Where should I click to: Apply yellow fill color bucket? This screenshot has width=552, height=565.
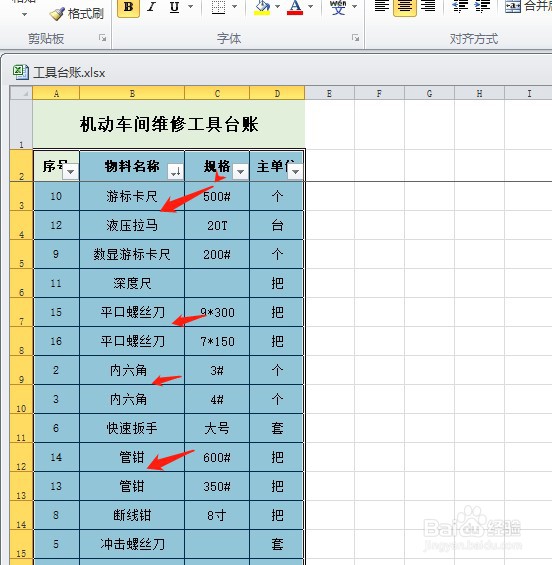[x=262, y=7]
